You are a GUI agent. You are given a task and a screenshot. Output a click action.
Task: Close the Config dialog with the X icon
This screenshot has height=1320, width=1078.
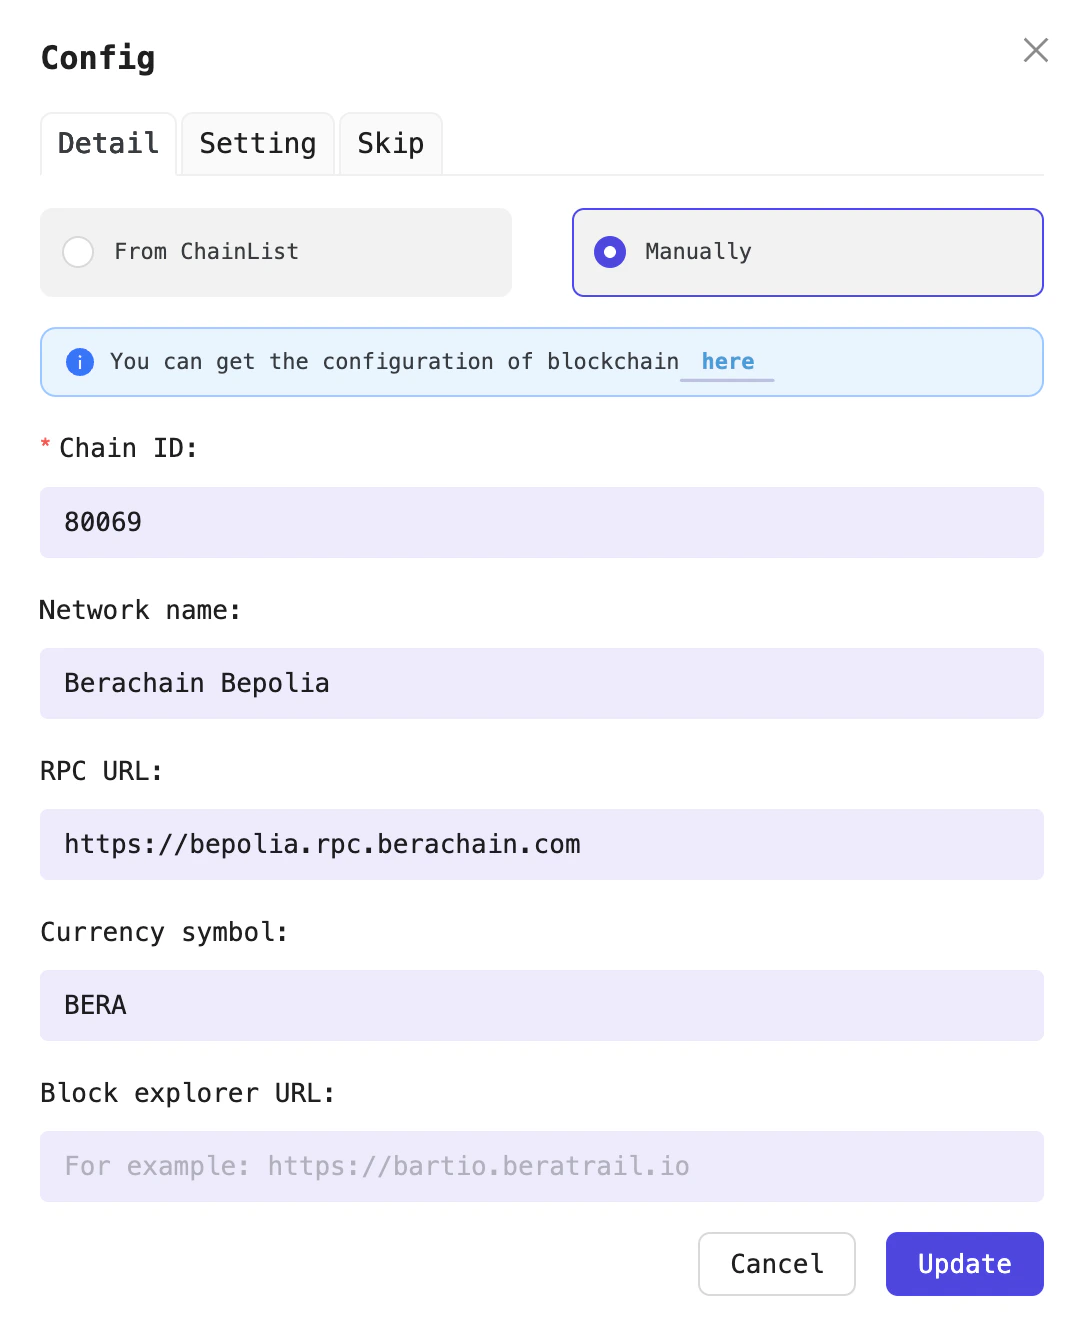[1035, 50]
